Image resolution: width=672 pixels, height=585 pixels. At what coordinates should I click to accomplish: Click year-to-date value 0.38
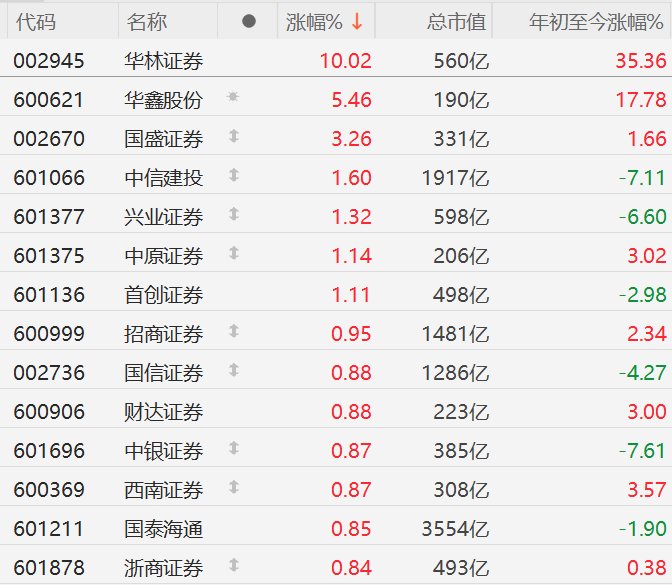pos(647,568)
